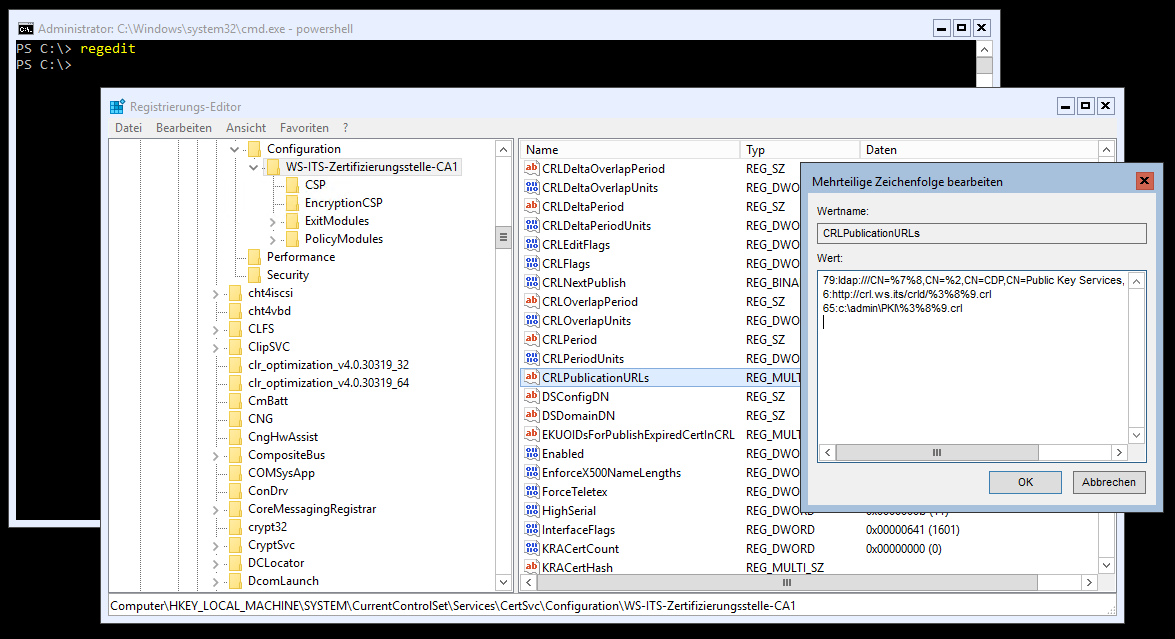
Task: Click the Wertname field CRLPublicationURLs
Action: 982,233
